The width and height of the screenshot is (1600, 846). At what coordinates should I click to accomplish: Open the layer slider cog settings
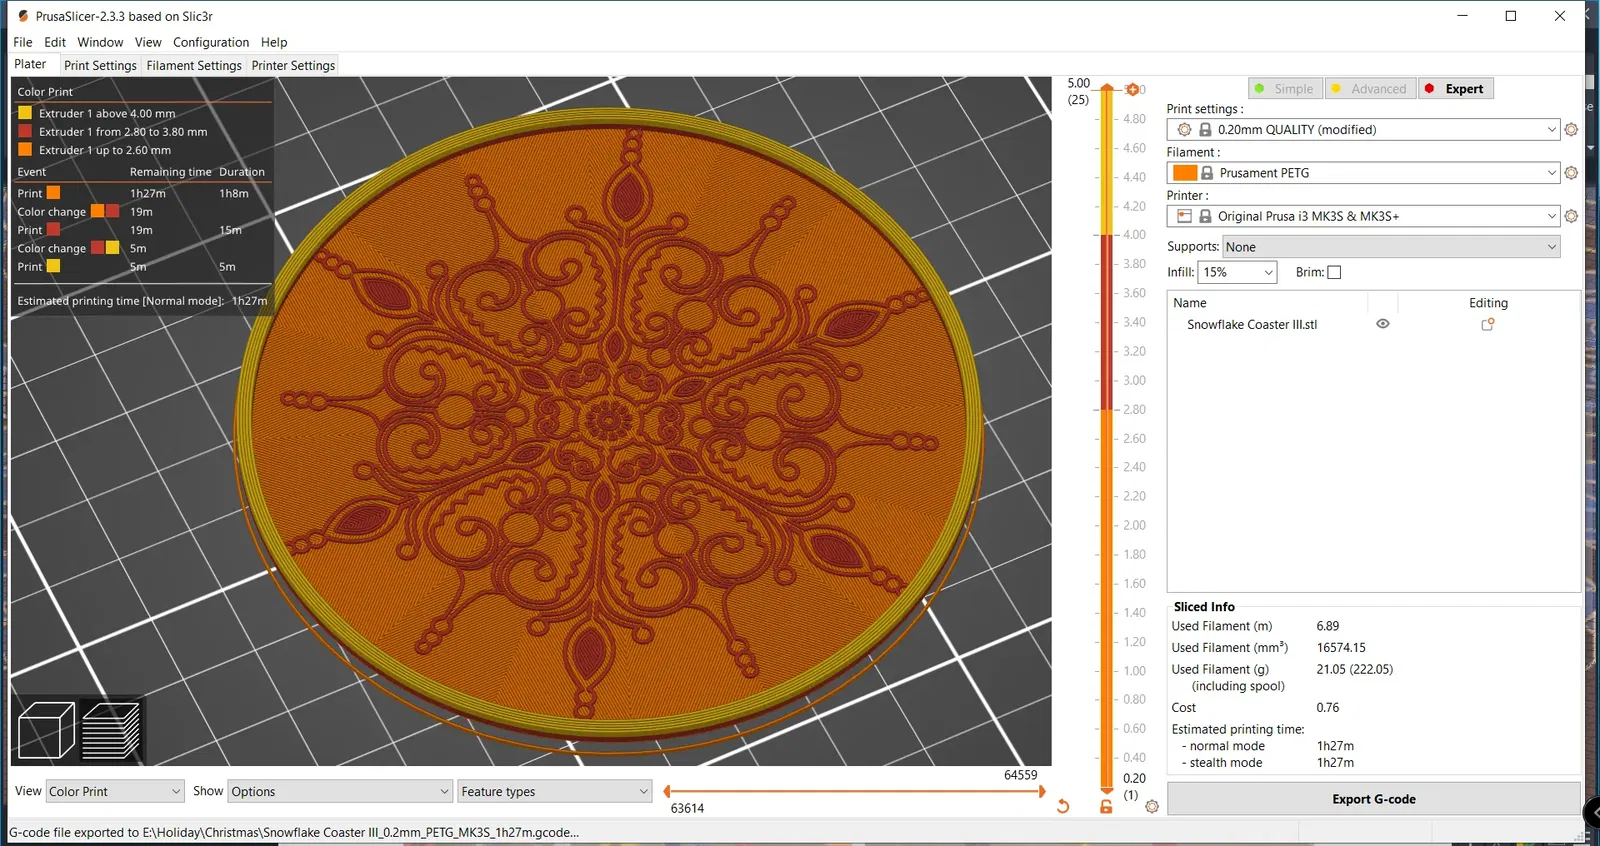coord(1152,806)
